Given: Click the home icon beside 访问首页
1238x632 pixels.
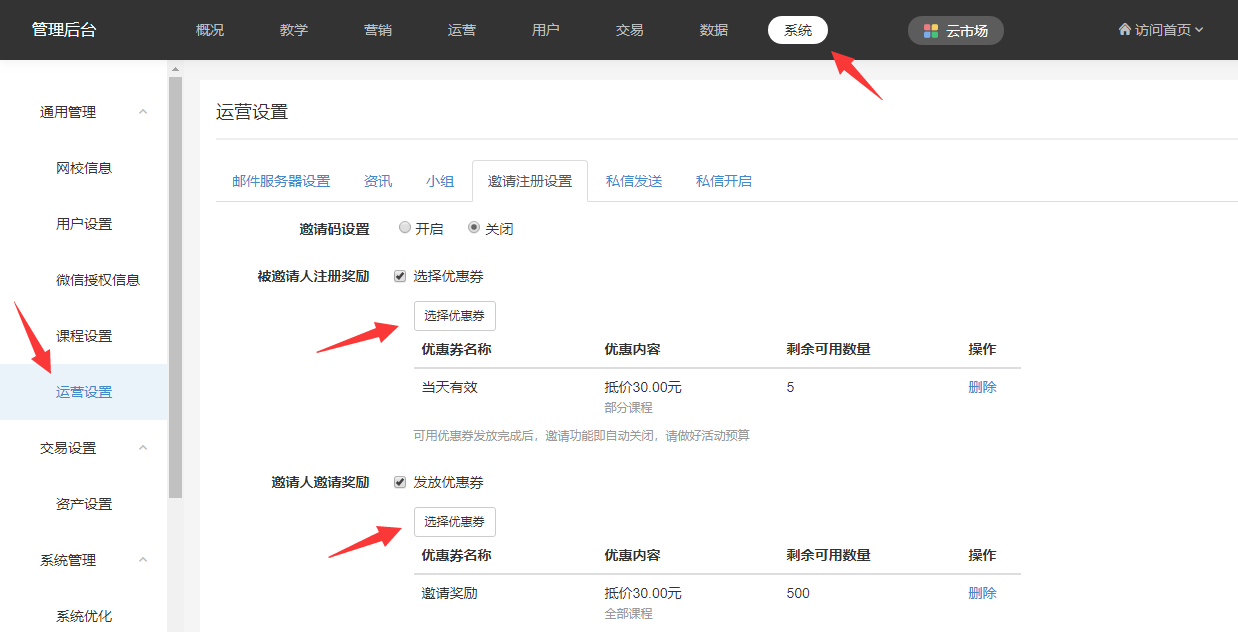Looking at the screenshot, I should pyautogui.click(x=1124, y=30).
